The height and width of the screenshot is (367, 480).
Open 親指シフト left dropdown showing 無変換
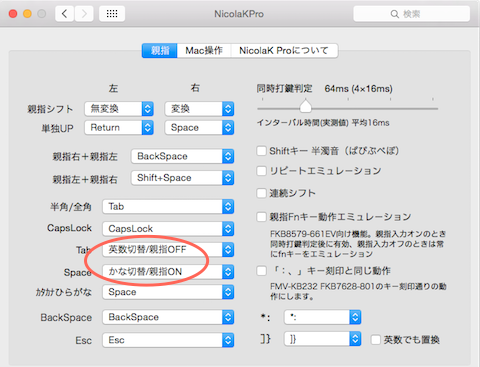[119, 109]
